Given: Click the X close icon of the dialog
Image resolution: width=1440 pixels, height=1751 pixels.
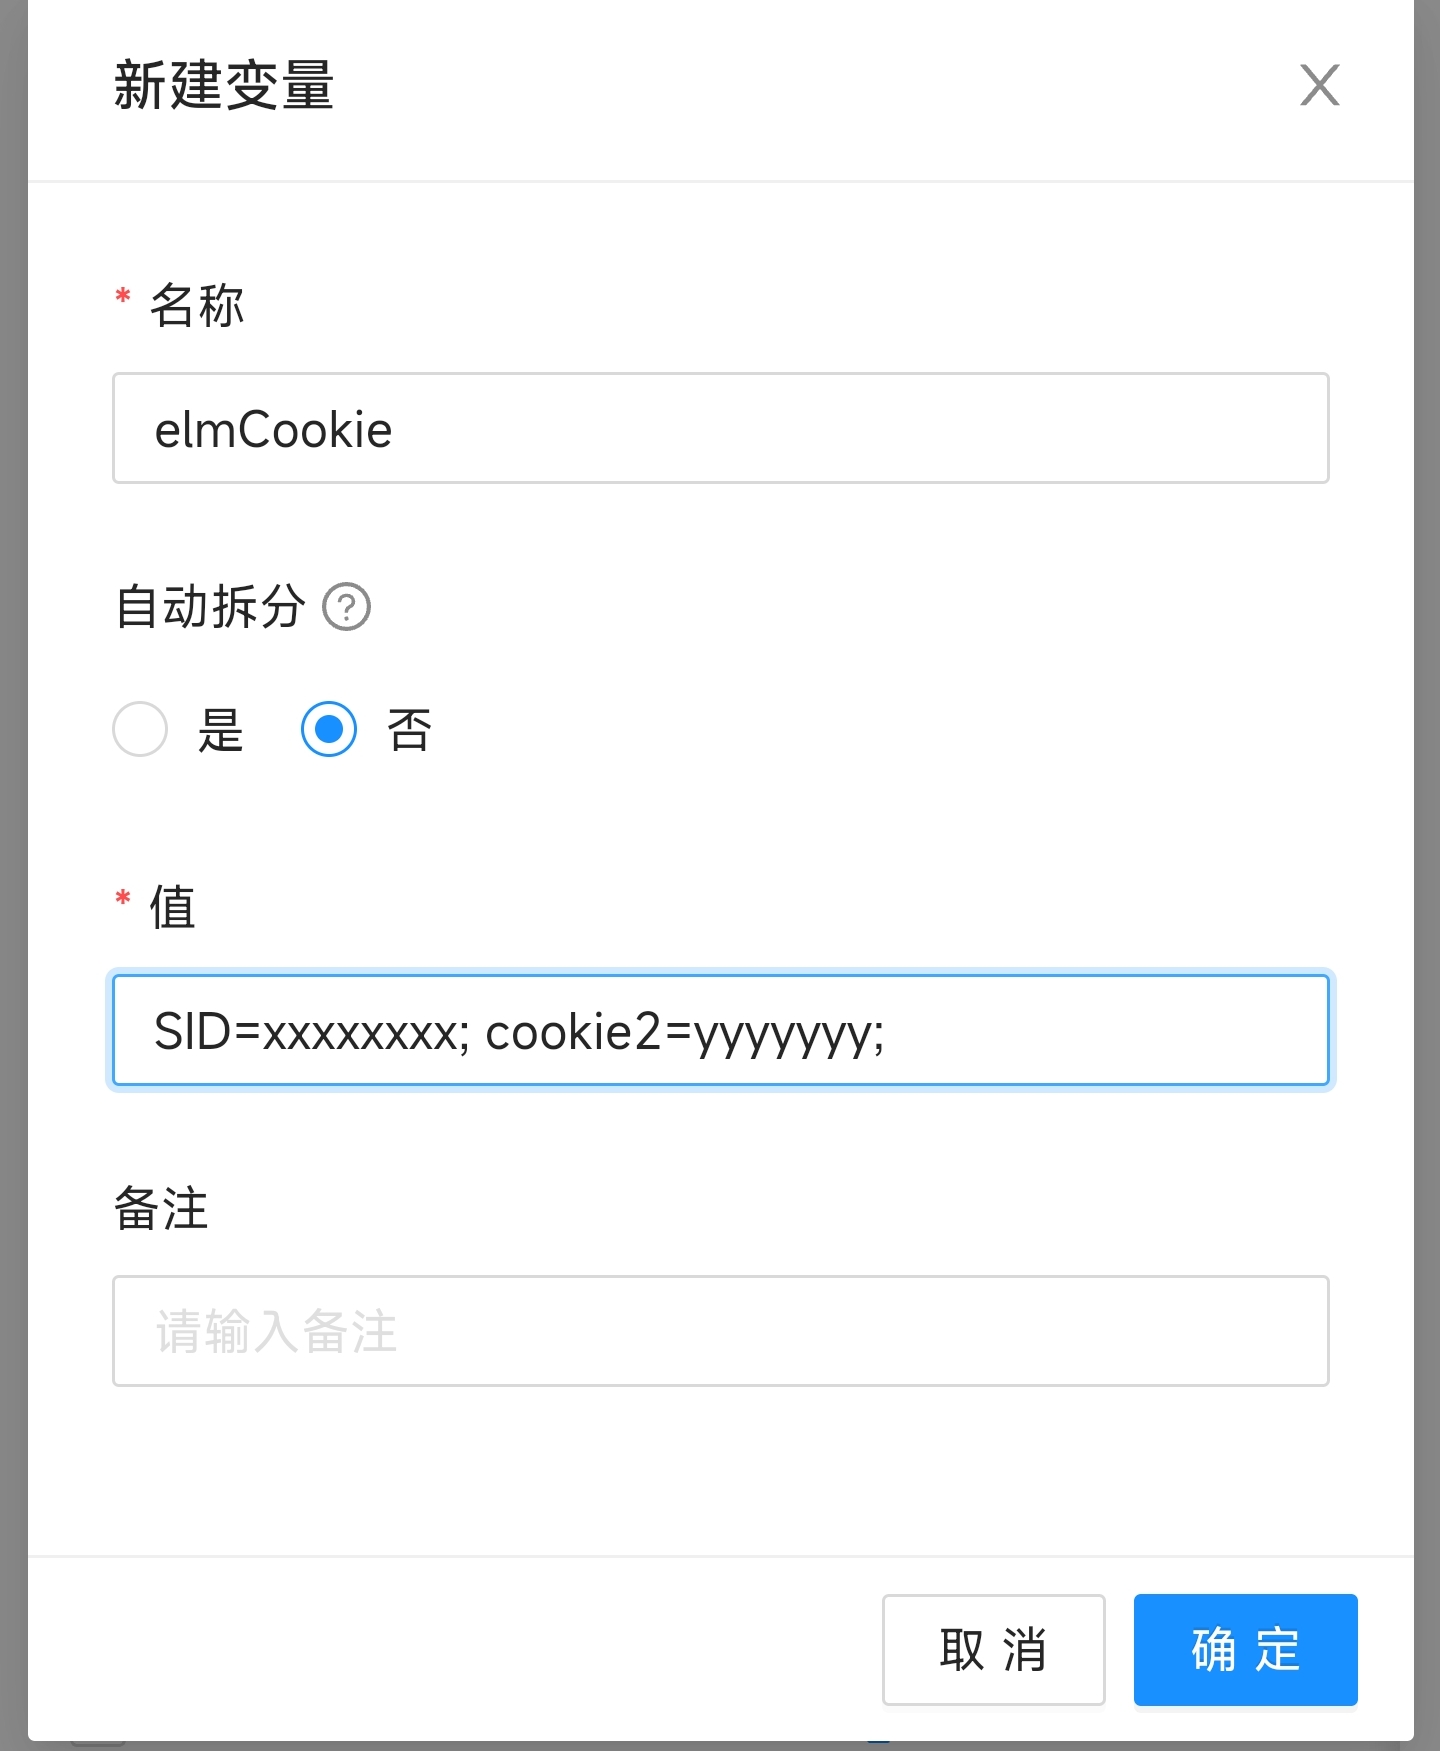Looking at the screenshot, I should click(x=1319, y=86).
